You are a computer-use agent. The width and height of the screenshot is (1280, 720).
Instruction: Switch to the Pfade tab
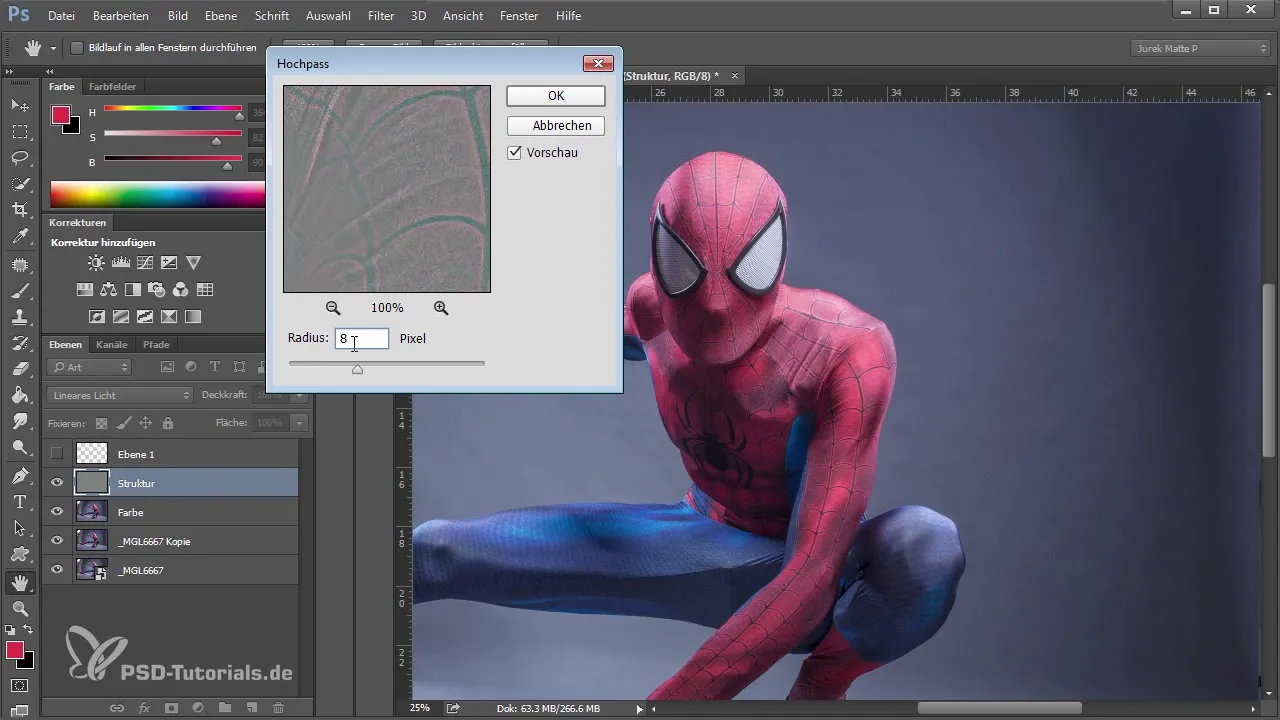156,345
